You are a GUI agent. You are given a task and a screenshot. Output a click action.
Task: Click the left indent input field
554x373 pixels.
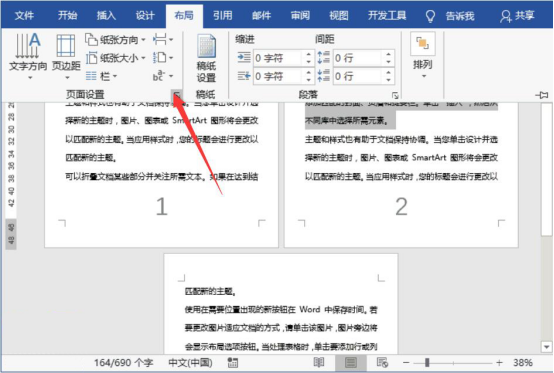coord(278,58)
